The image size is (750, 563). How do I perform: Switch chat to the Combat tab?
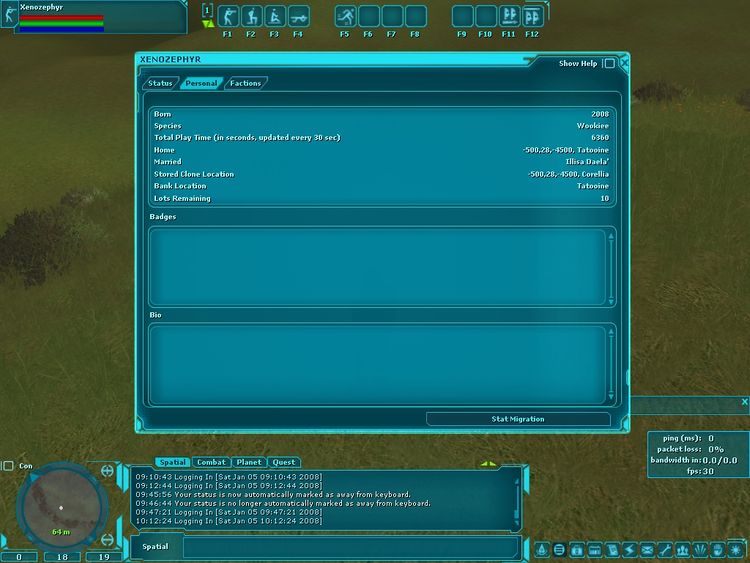211,462
